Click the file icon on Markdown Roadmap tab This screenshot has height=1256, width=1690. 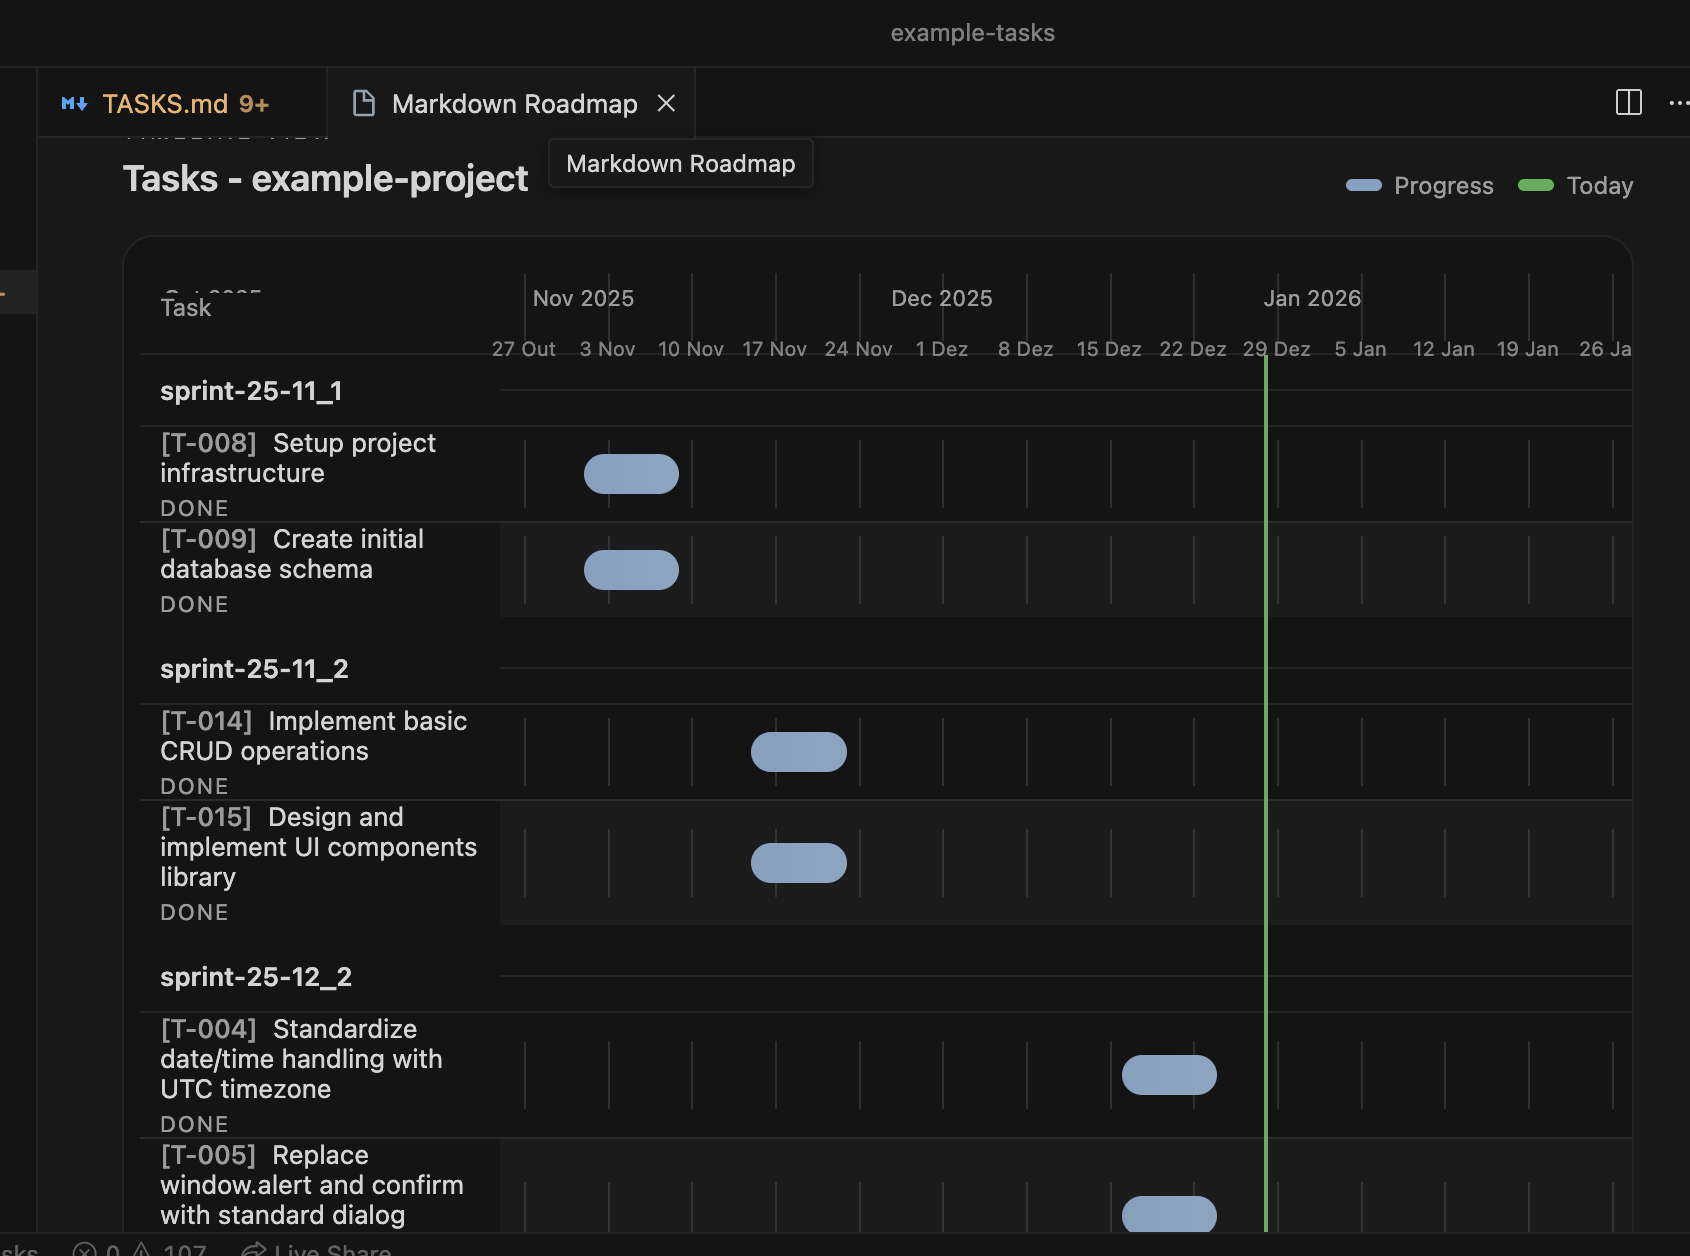click(364, 103)
